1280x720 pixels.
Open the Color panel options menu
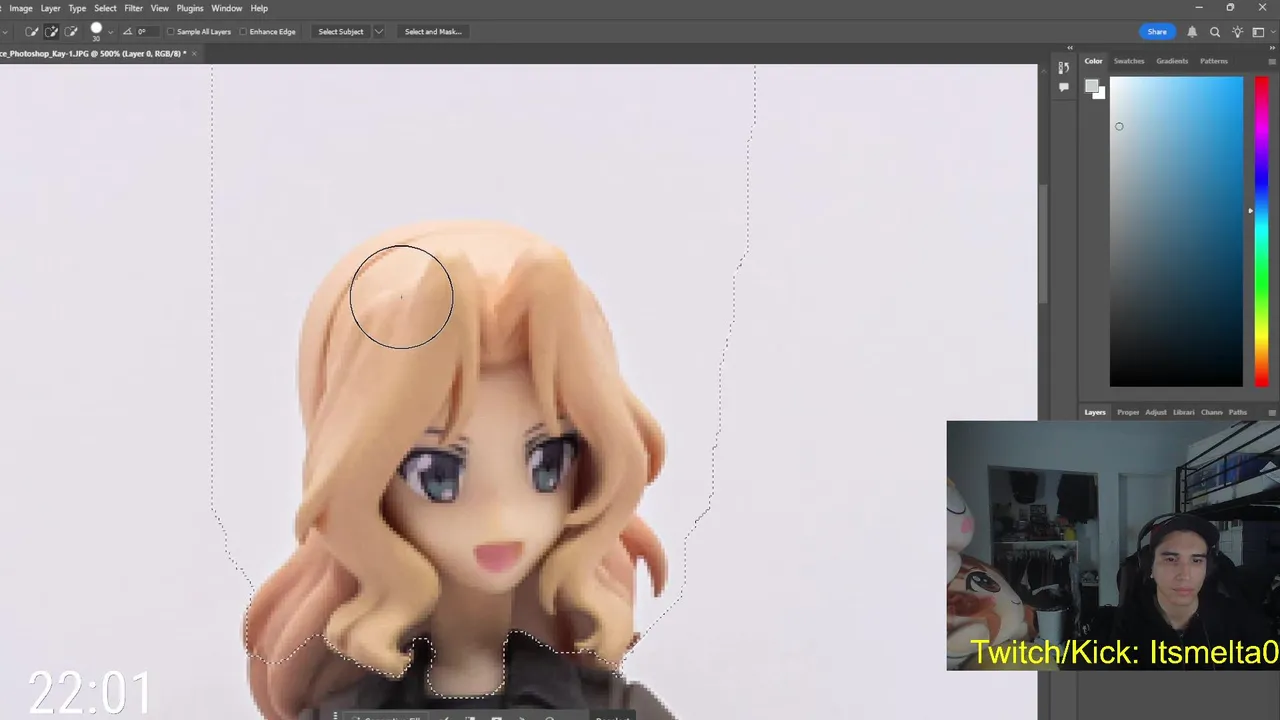1272,61
